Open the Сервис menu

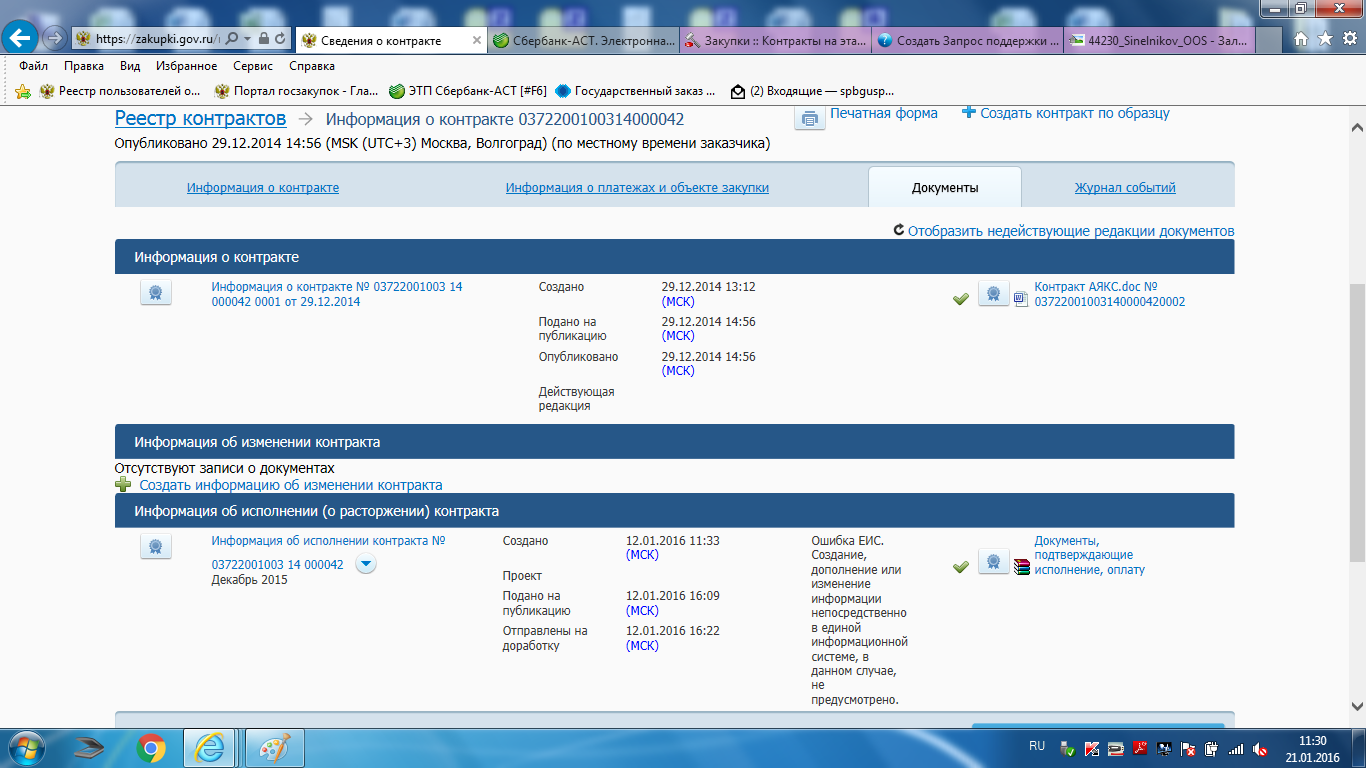click(253, 66)
